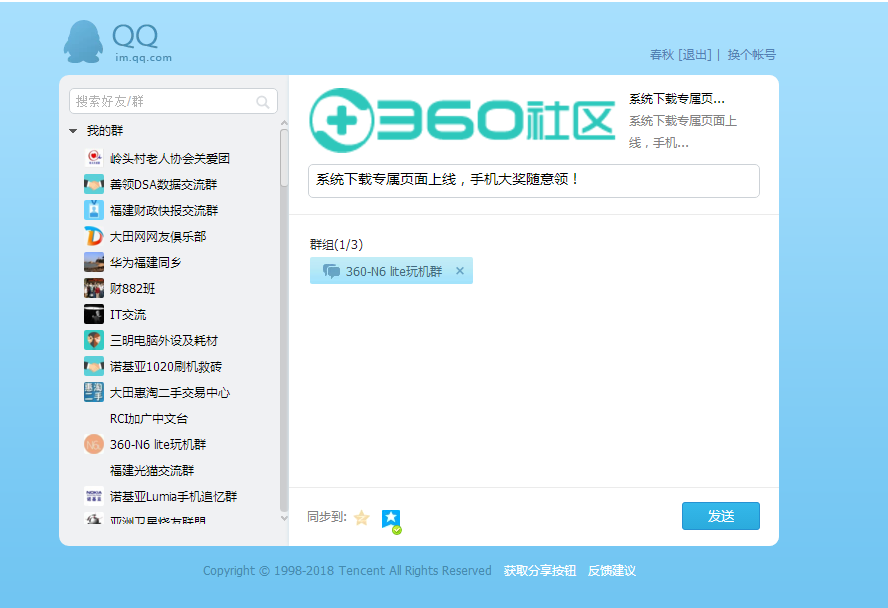Click the 360社区 share thumbnail image
Viewport: 888px width, 608px height.
[x=462, y=120]
